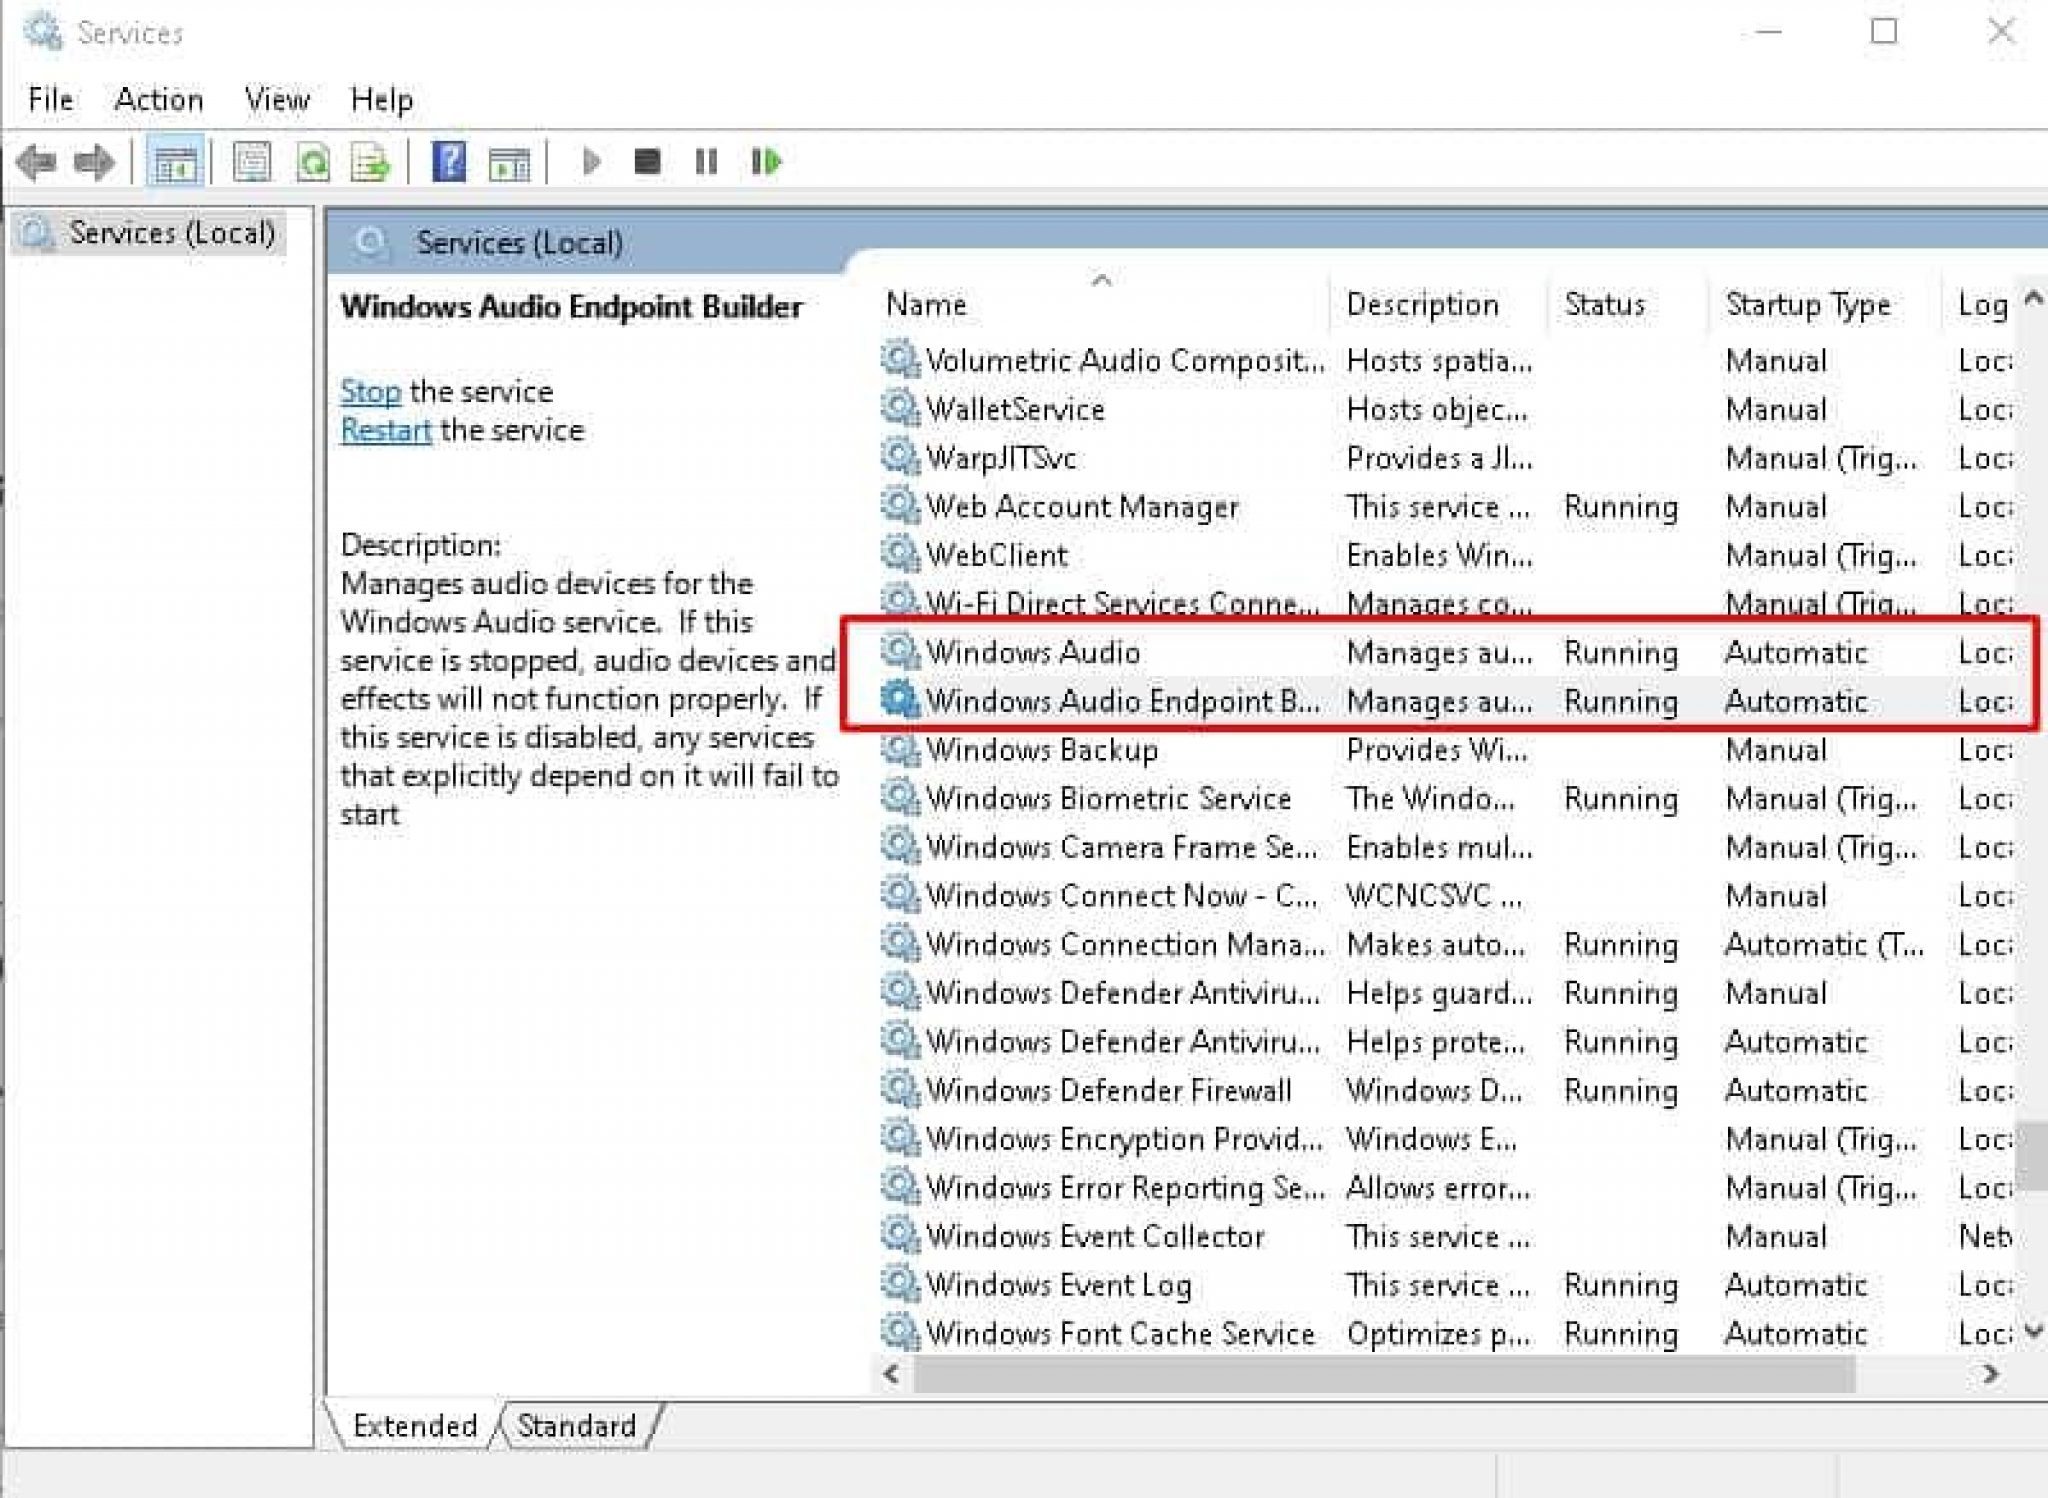
Task: Click the Stop link to stop the service
Action: (370, 391)
